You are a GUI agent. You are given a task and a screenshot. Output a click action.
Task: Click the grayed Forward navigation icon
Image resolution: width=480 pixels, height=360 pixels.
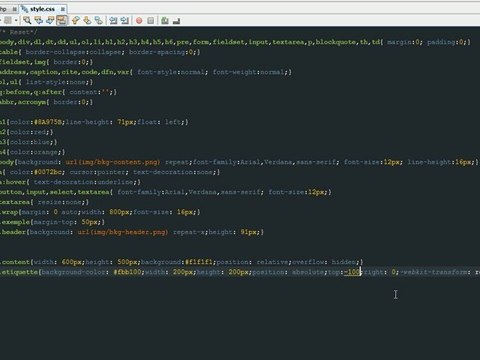coord(7,21)
